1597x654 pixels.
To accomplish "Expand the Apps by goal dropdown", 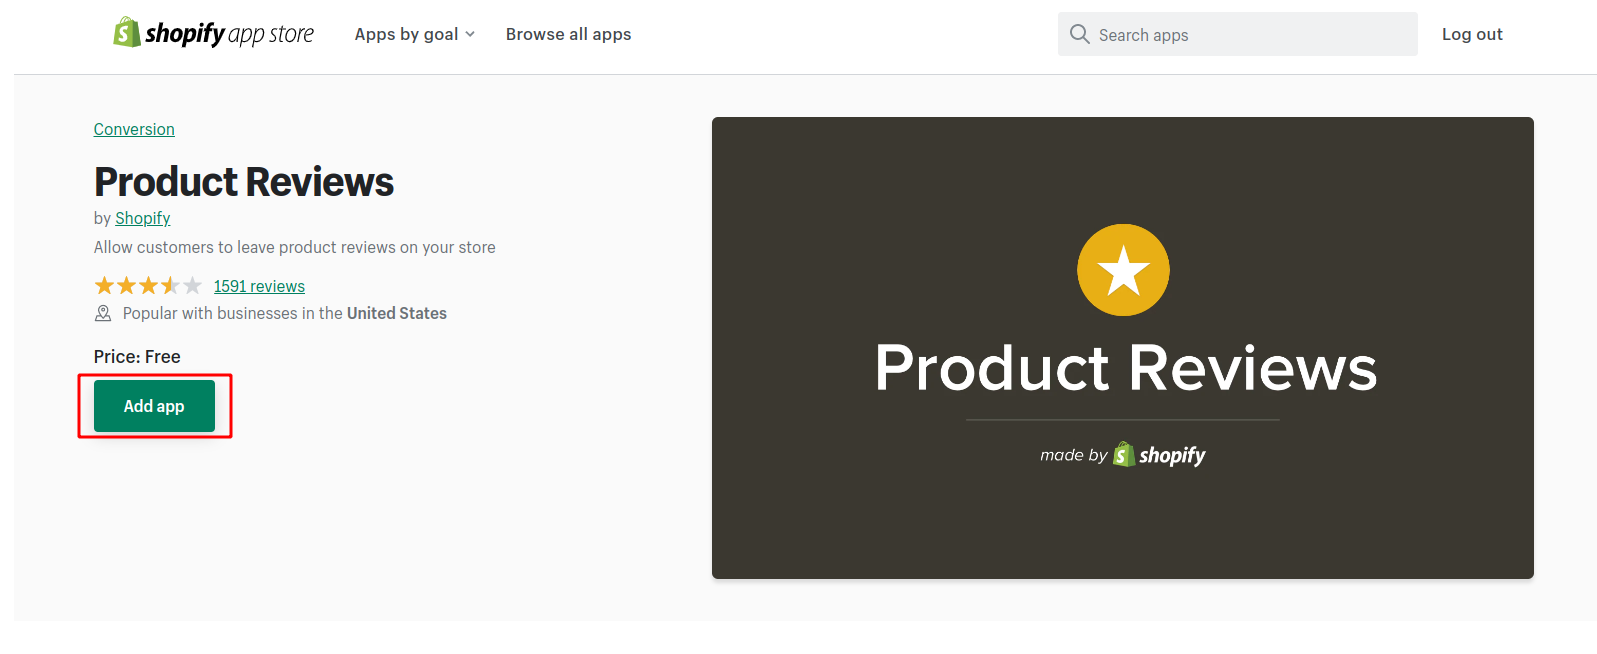I will (x=415, y=34).
